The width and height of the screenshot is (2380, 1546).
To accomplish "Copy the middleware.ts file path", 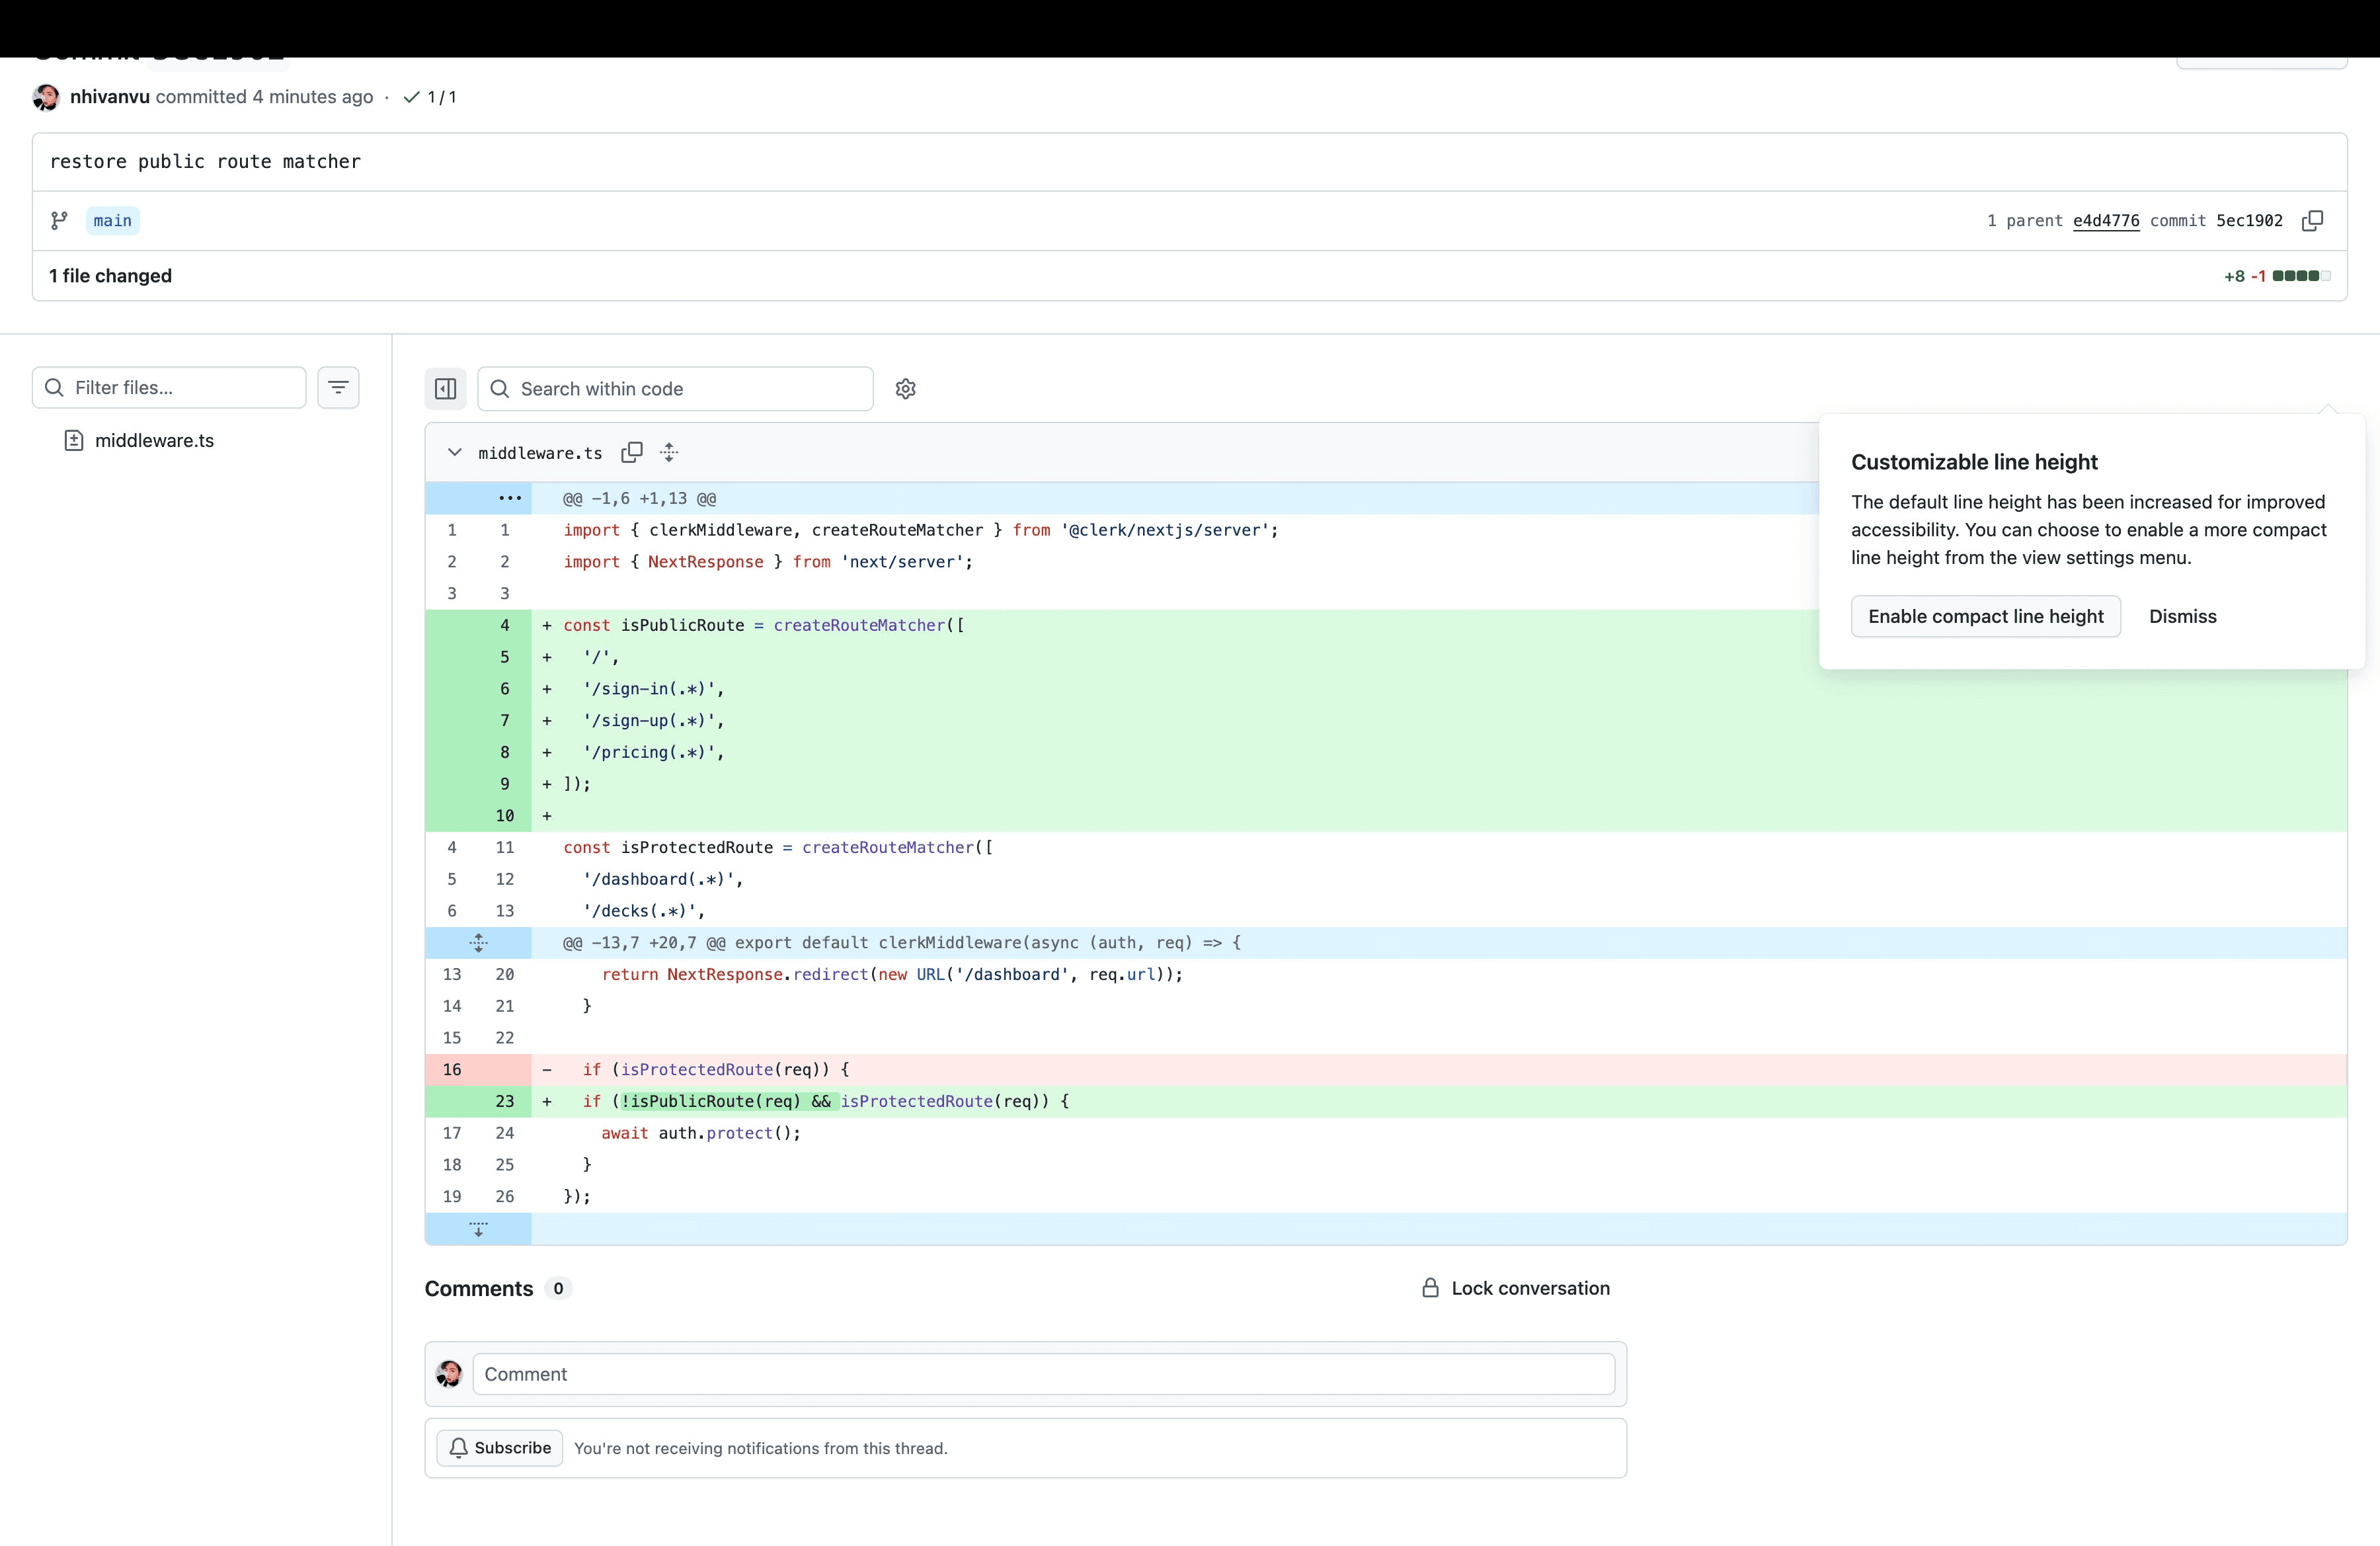I will tap(632, 453).
